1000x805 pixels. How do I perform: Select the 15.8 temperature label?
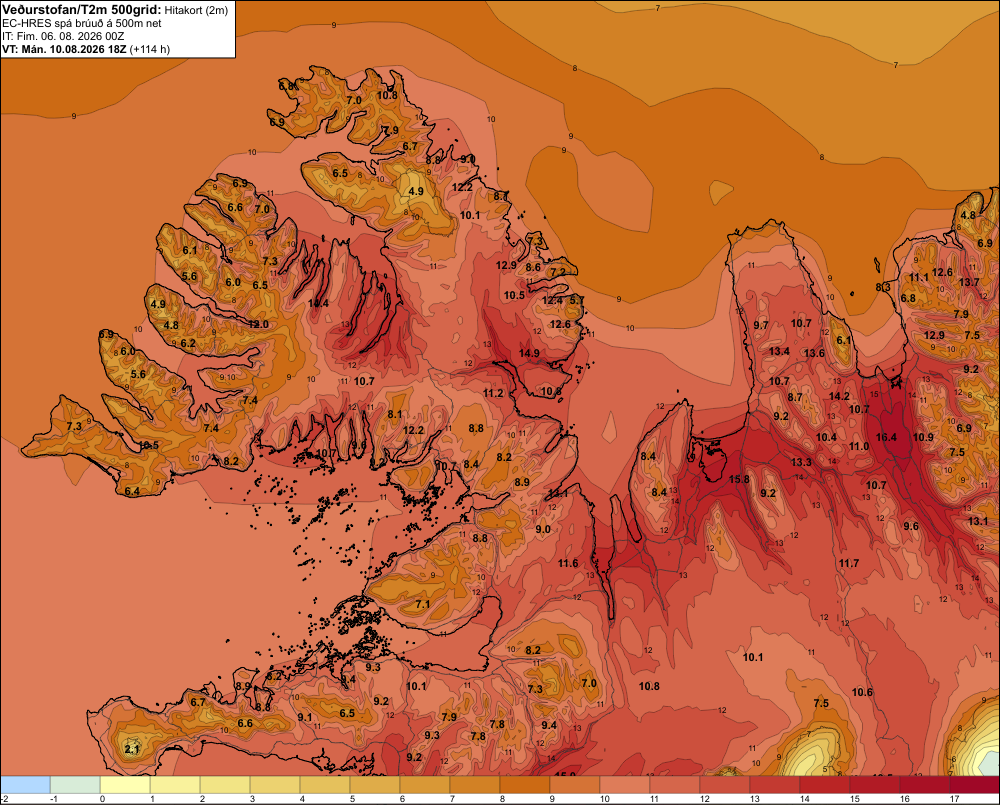(739, 479)
